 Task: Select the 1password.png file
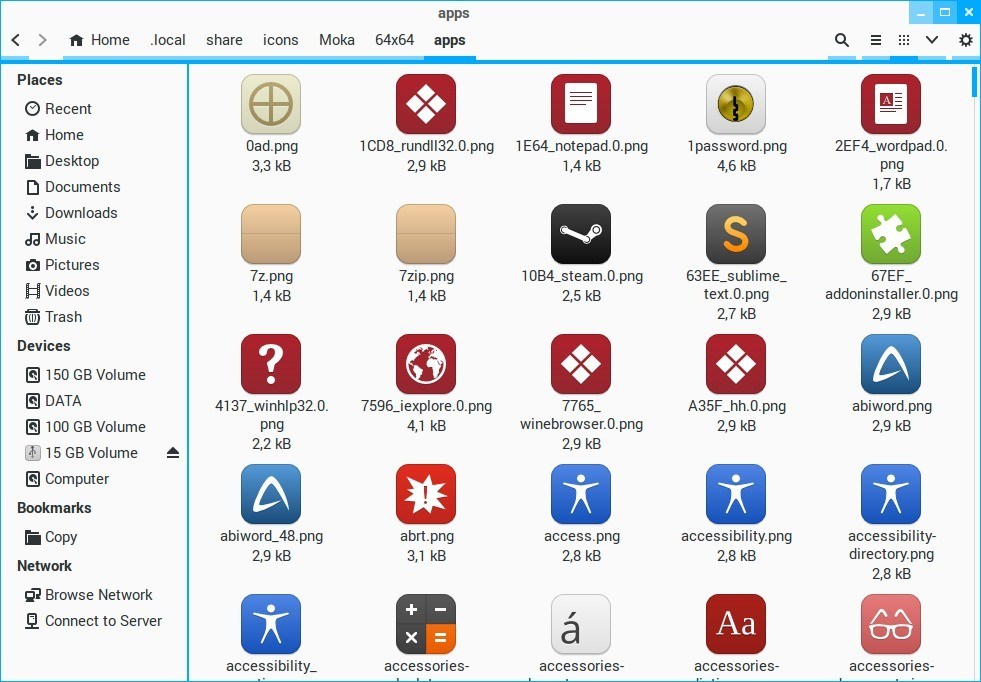[736, 104]
